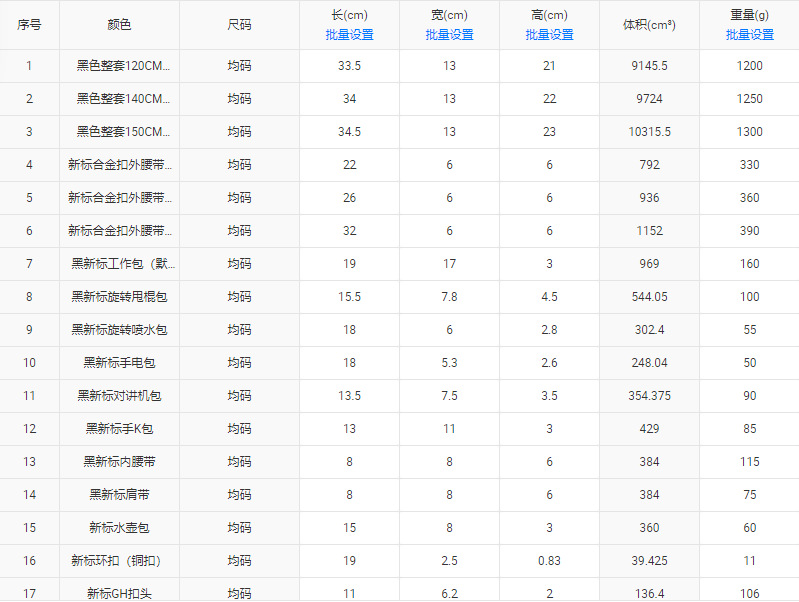Viewport: 799px width, 602px height.
Task: Open batch settings link under 宽(cm)
Action: [x=449, y=35]
